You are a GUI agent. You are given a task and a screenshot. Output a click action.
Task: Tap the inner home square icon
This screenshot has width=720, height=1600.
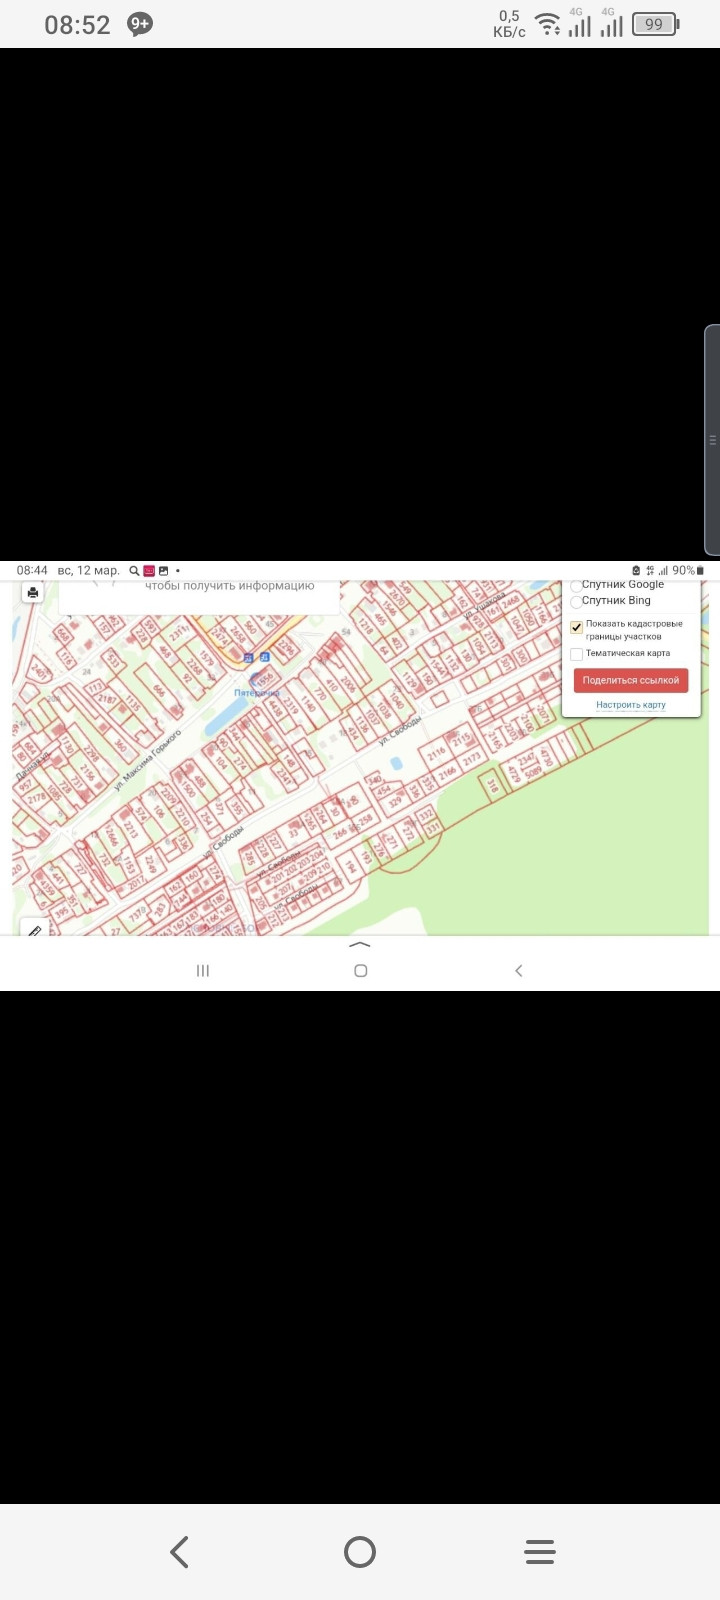(361, 971)
